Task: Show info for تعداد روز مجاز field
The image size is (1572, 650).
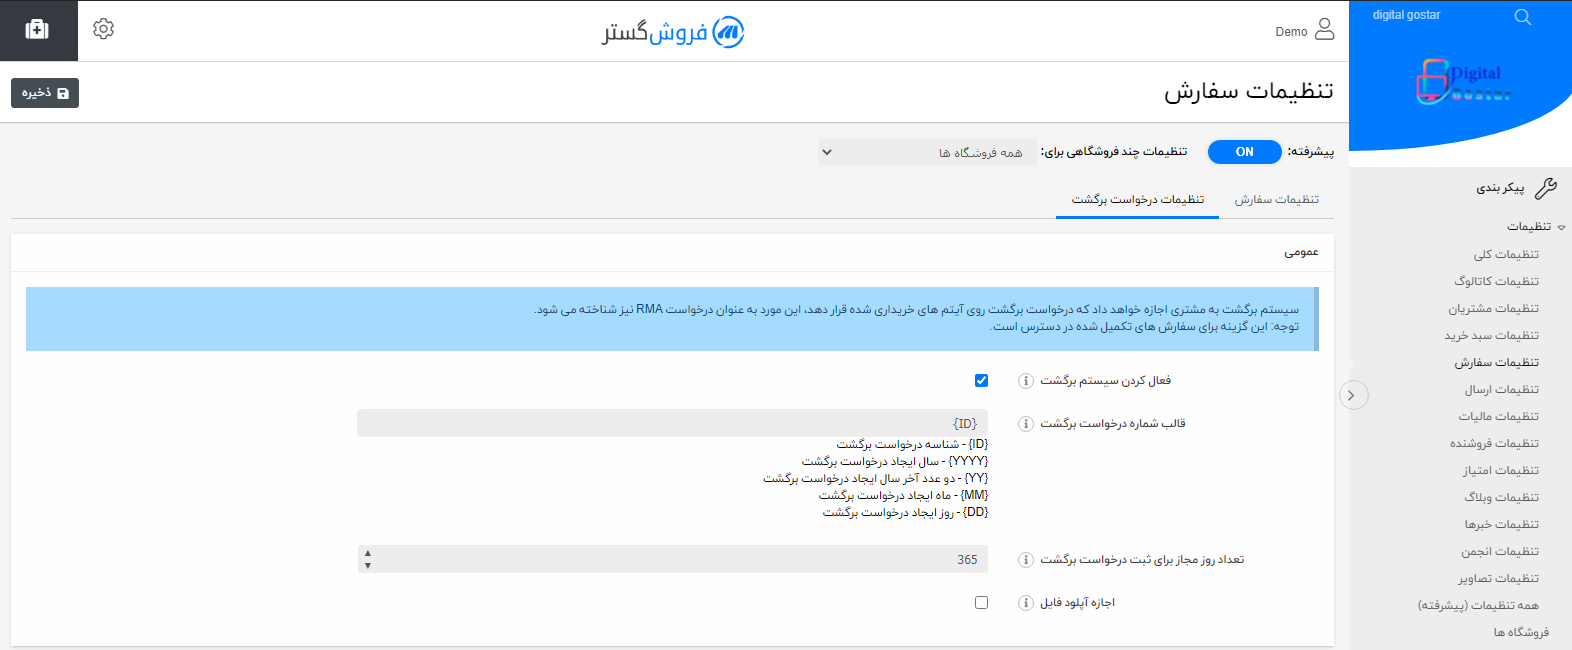Action: 1025,560
